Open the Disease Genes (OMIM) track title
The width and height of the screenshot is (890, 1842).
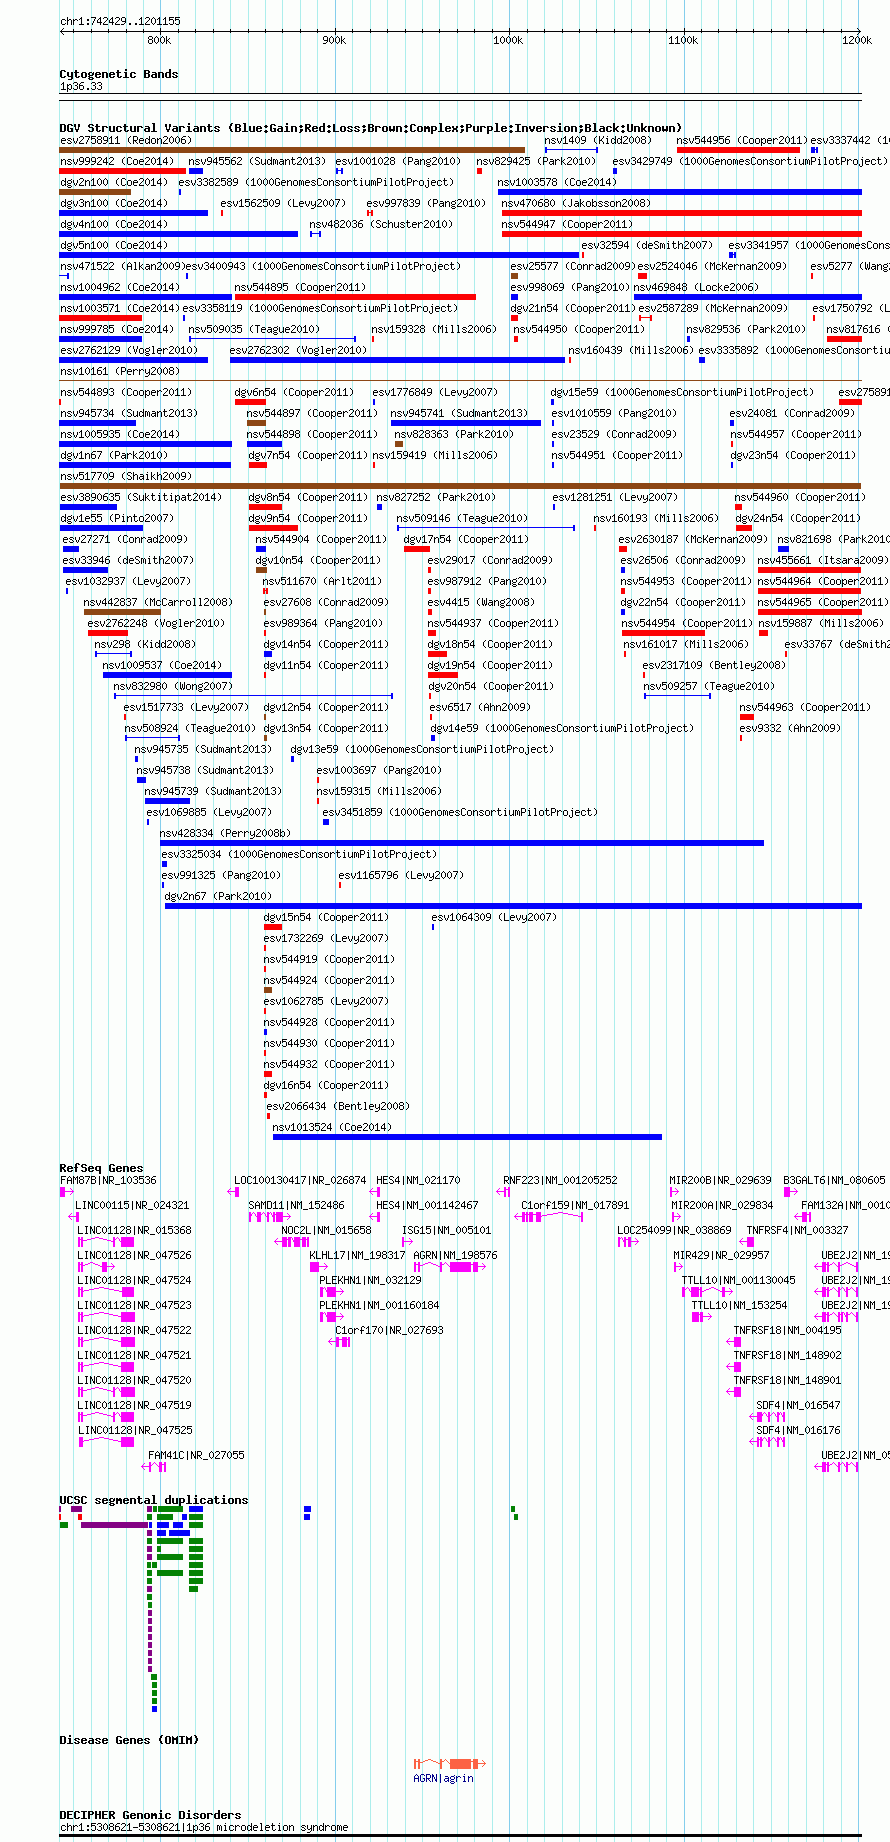click(x=129, y=1740)
